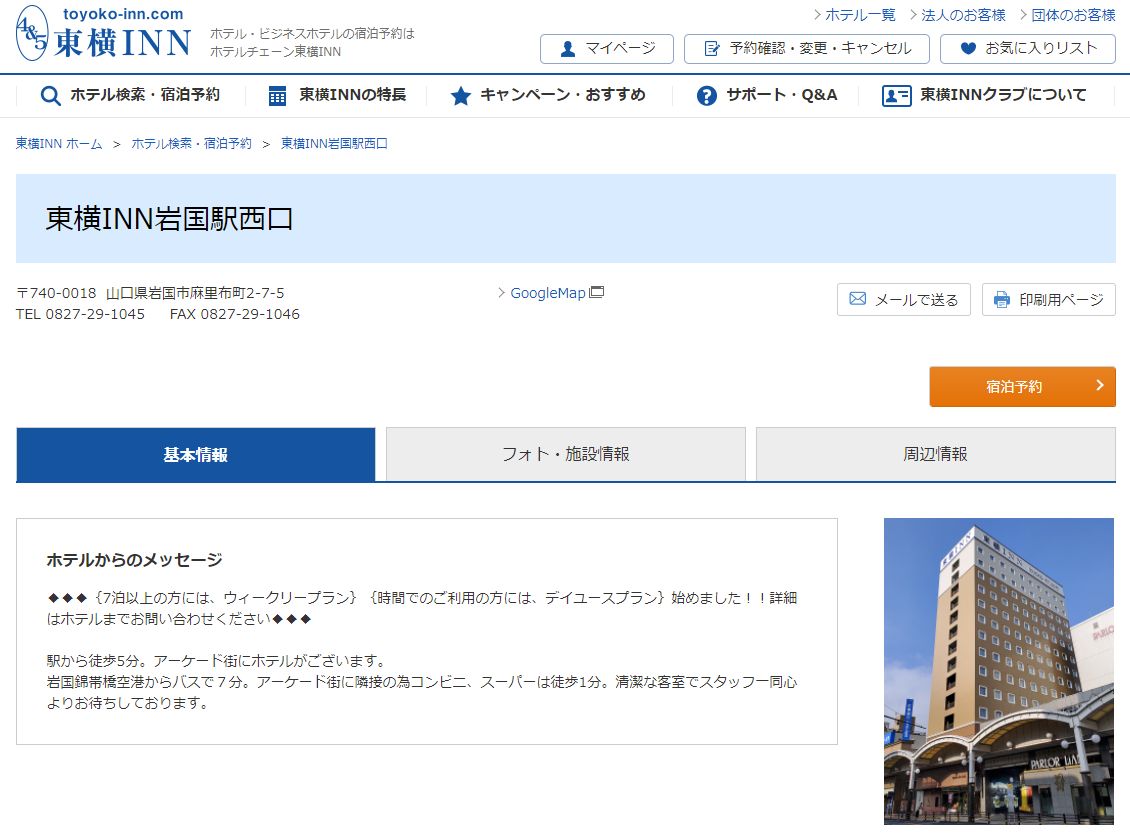Image resolution: width=1130 pixels, height=840 pixels.
Task: Open the マイページ button
Action: (x=606, y=48)
